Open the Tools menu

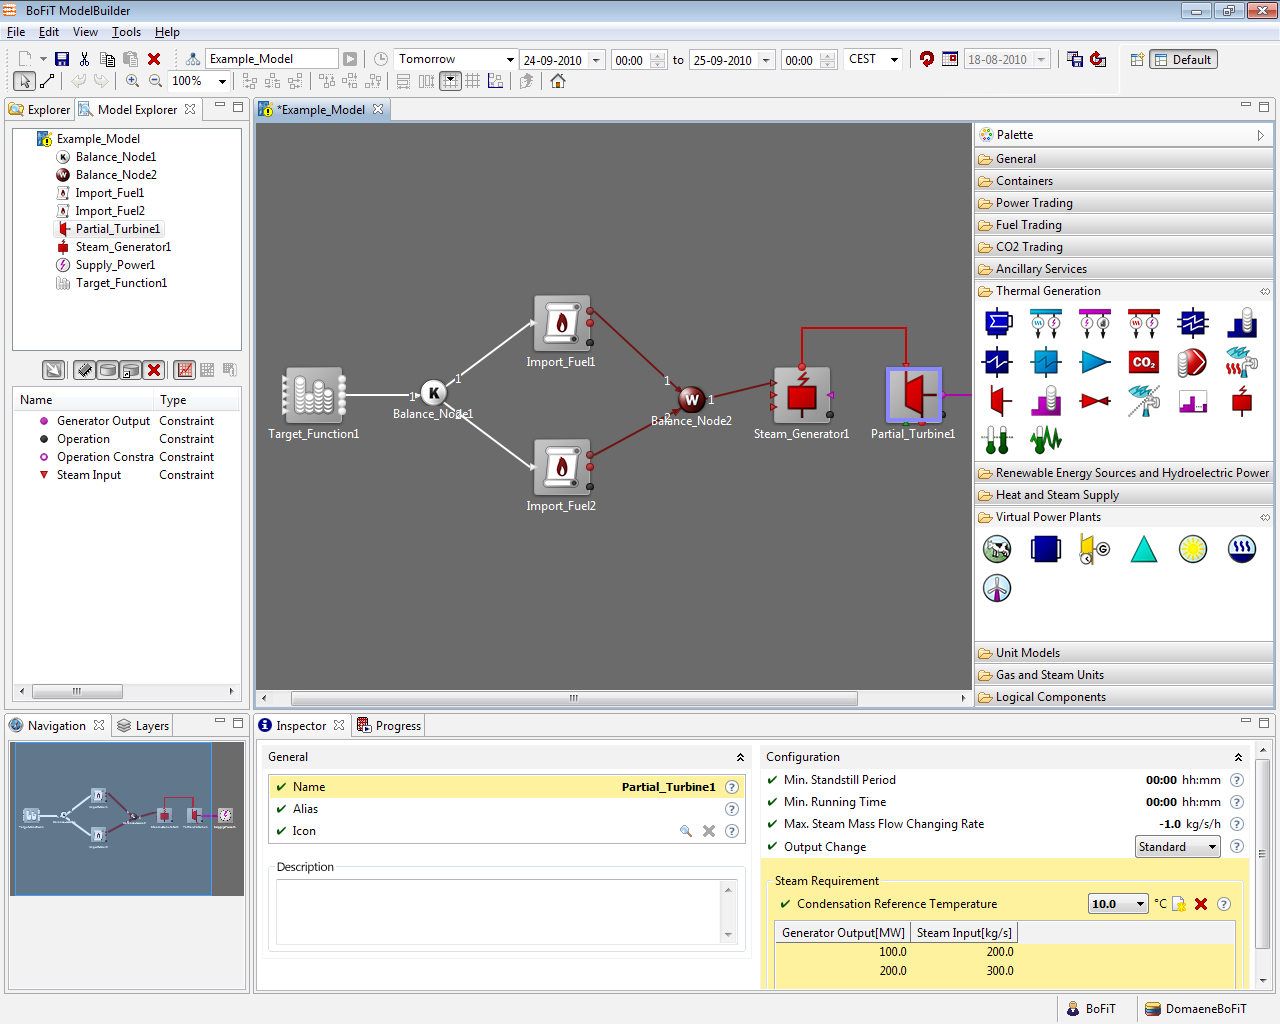[x=126, y=32]
